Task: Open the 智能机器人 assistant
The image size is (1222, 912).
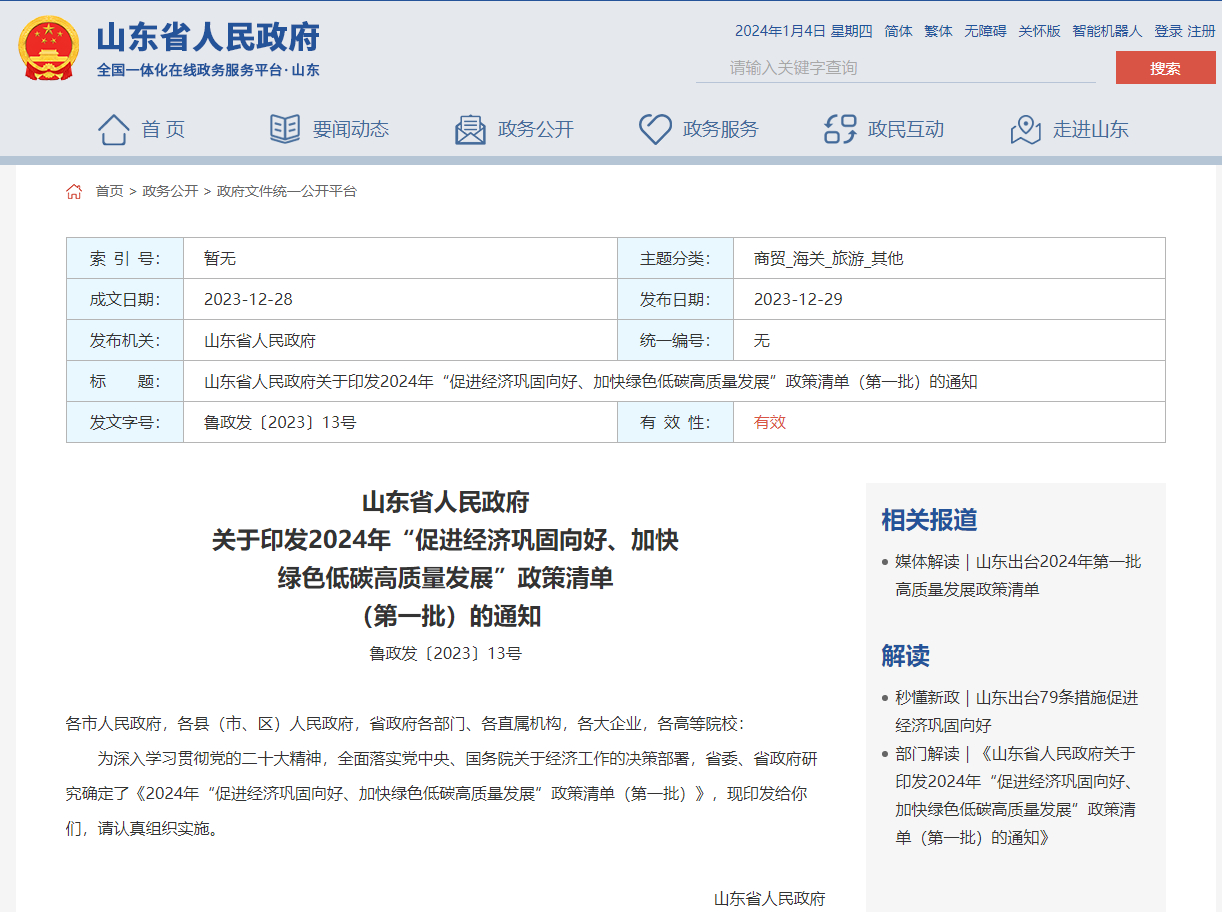Action: click(1107, 31)
